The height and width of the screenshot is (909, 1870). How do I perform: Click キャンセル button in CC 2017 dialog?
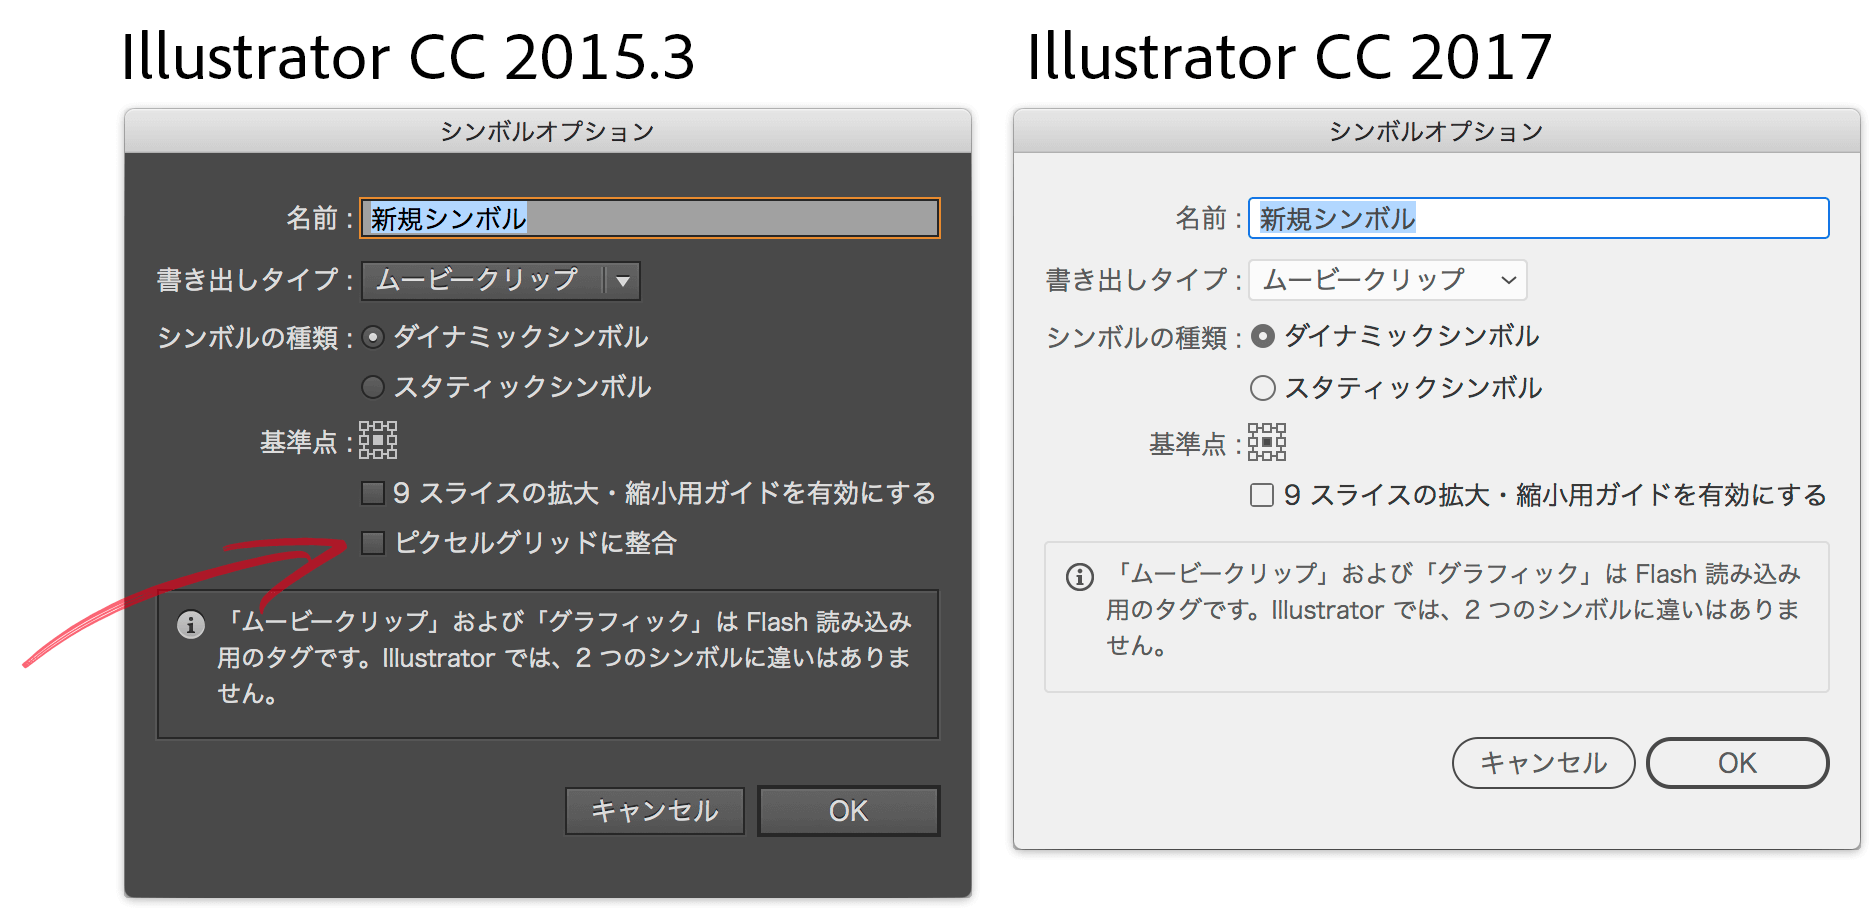(x=1544, y=763)
